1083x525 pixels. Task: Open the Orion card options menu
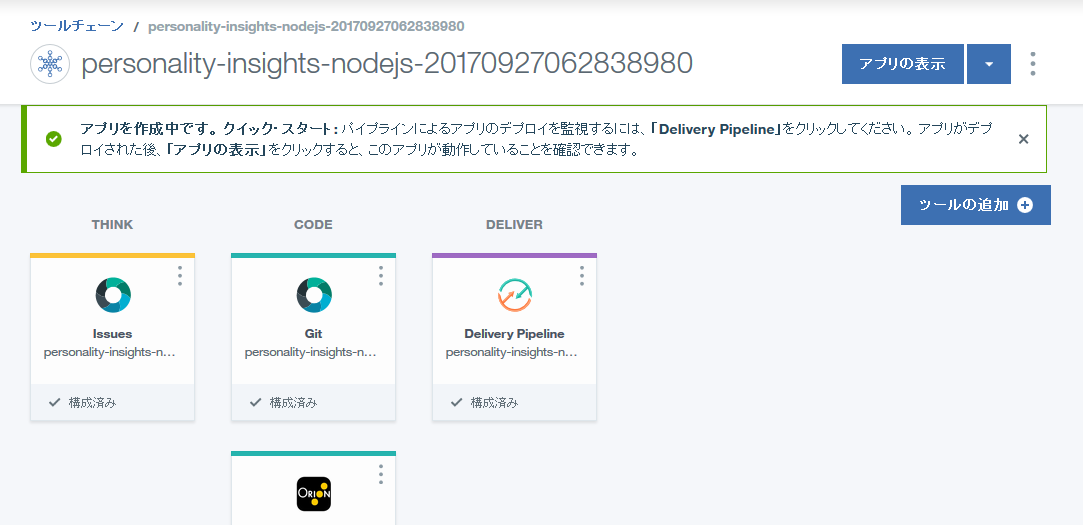[x=381, y=474]
